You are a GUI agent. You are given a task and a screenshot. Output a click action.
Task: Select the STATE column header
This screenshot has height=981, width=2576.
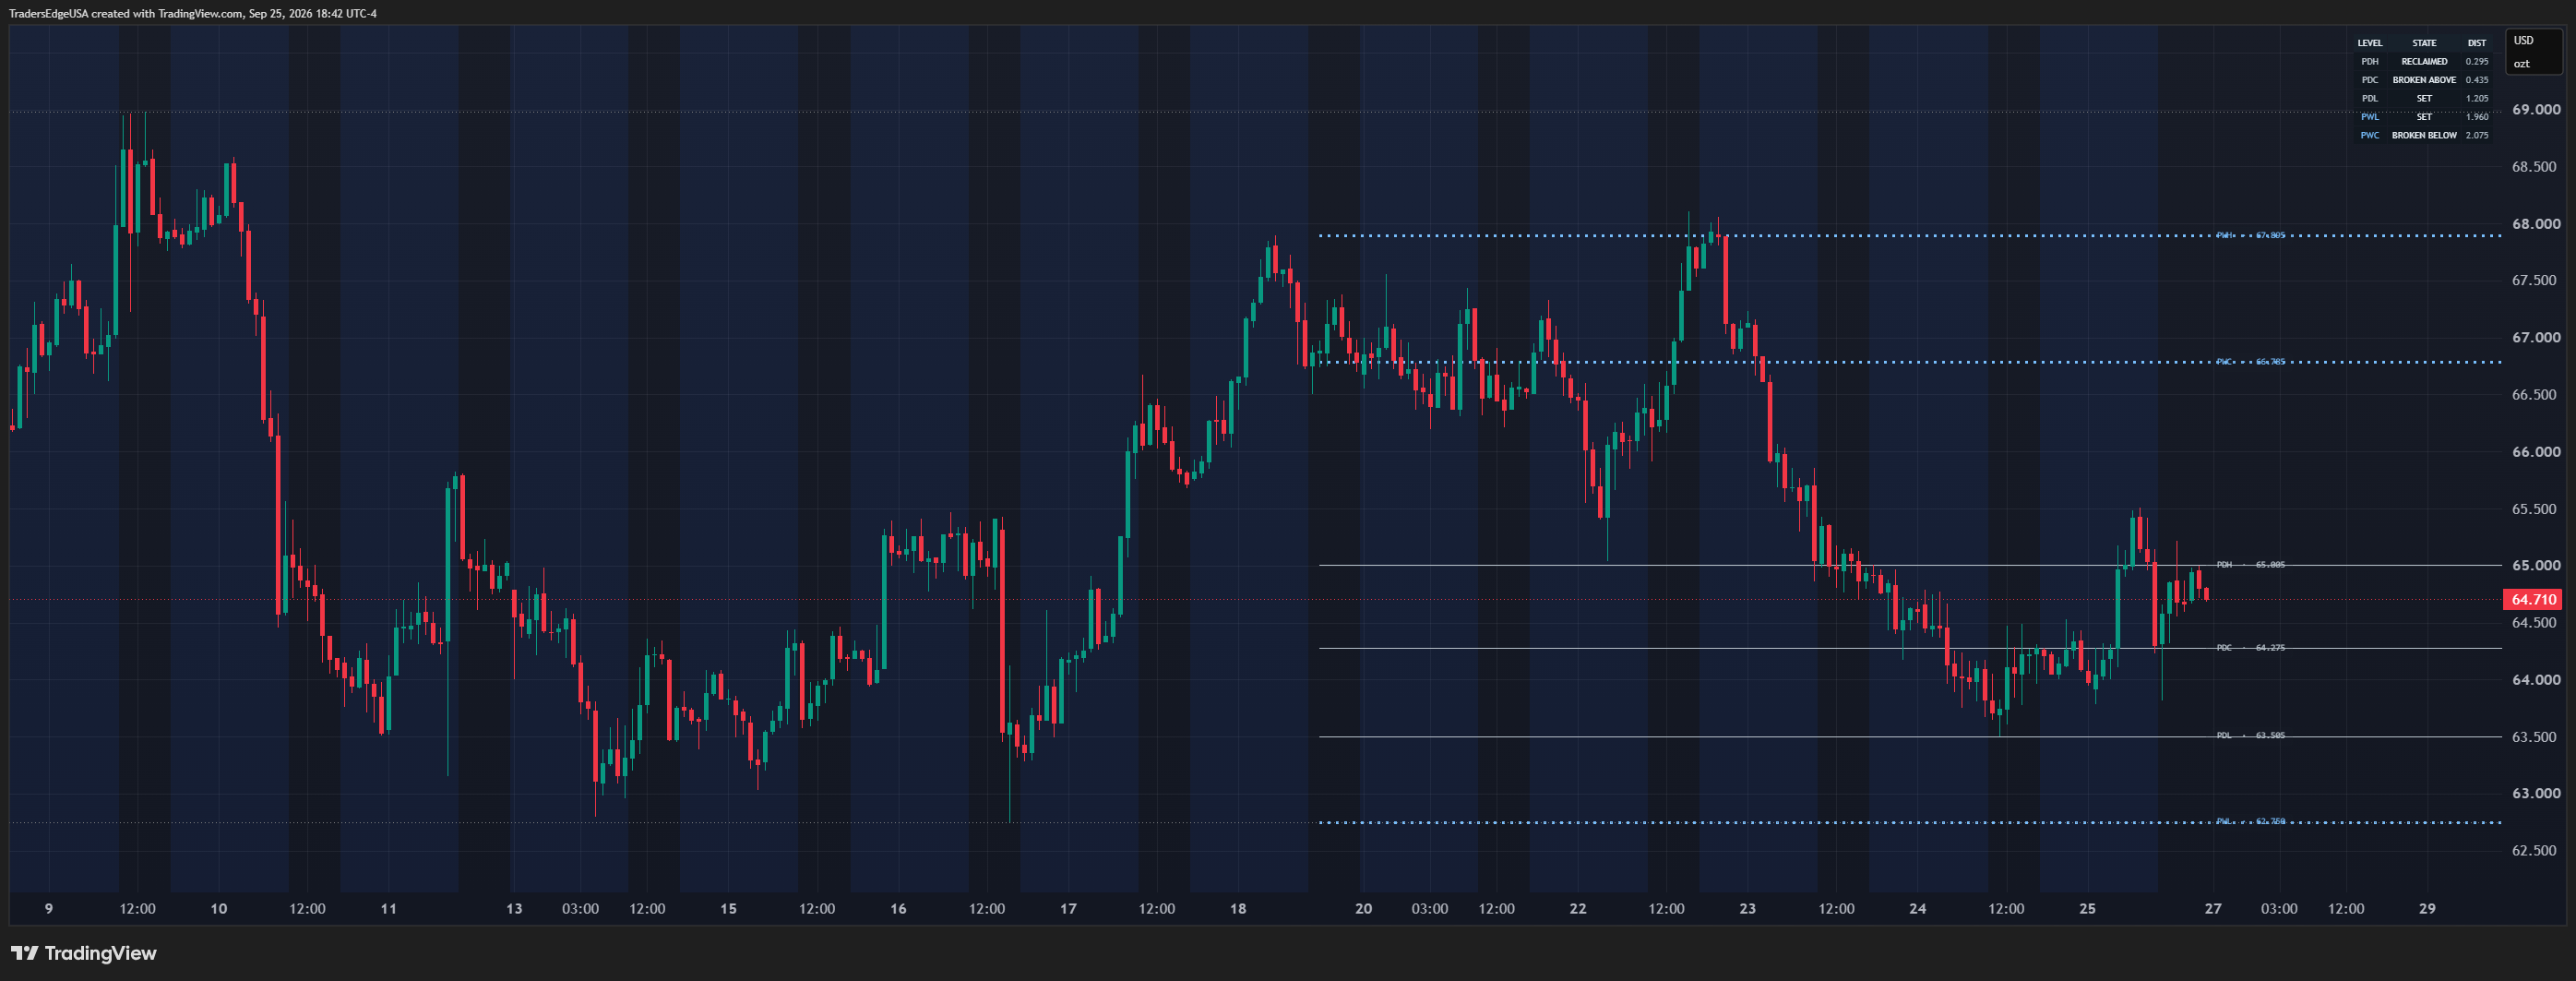click(2424, 43)
